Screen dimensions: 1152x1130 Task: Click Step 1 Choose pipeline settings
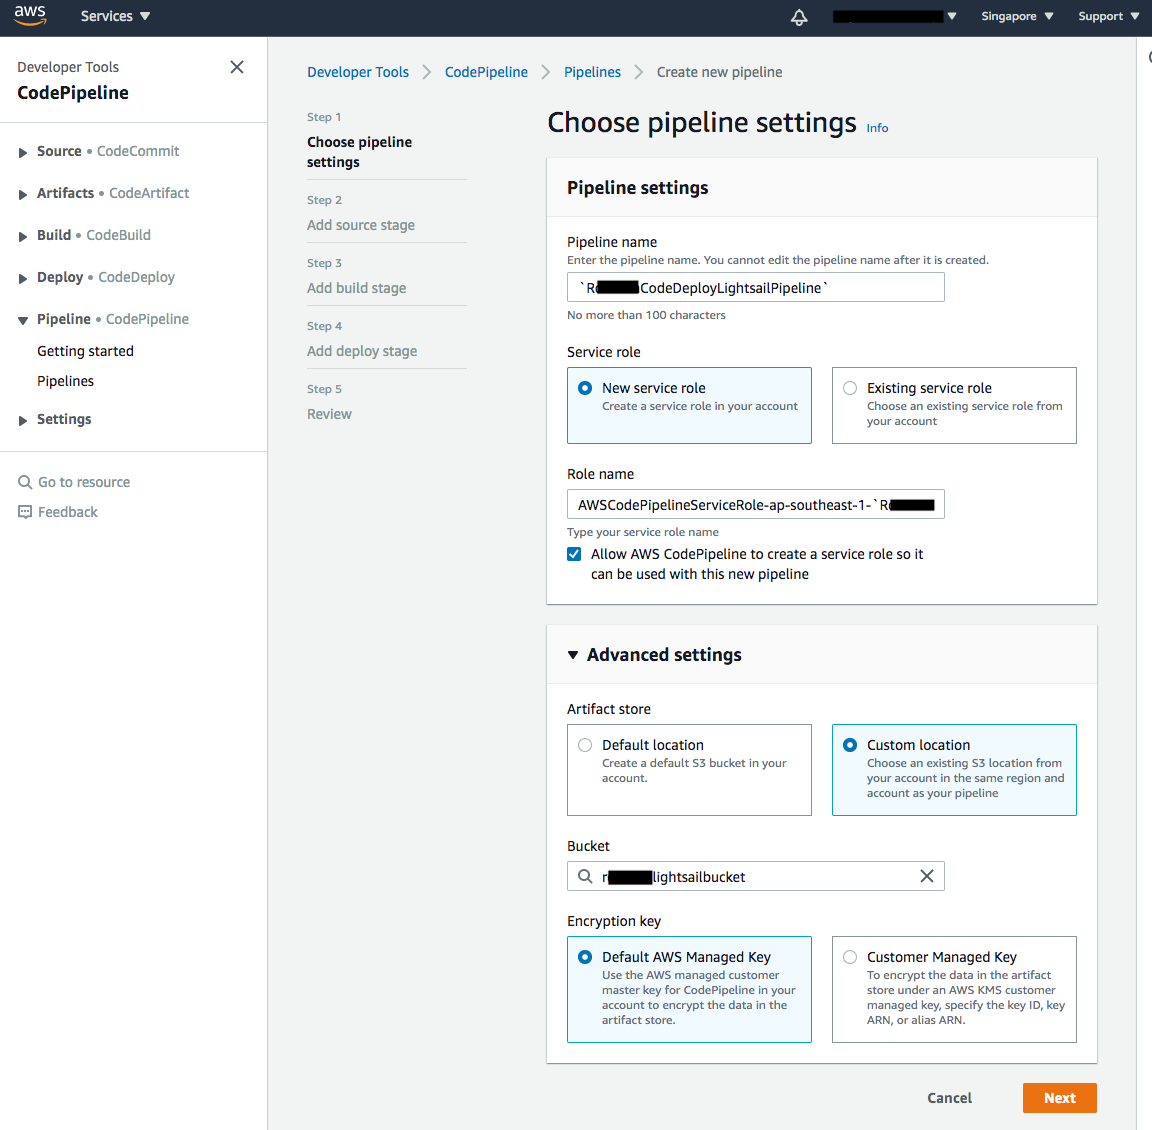click(x=359, y=152)
